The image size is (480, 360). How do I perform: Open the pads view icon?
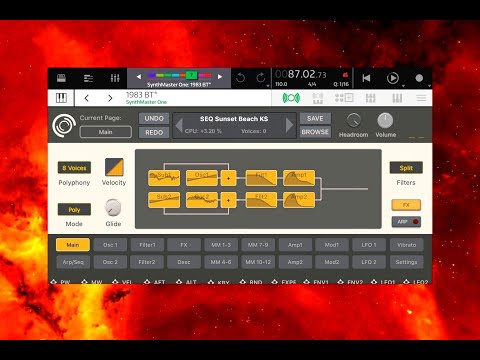pos(344,98)
